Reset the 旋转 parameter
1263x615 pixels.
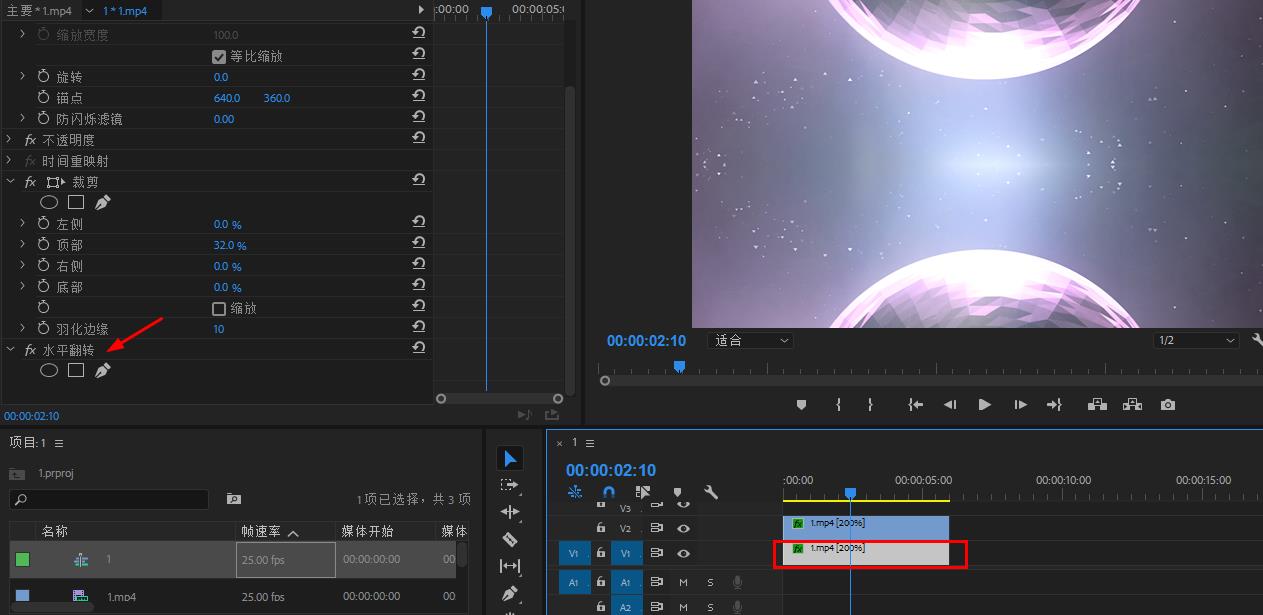(x=419, y=77)
